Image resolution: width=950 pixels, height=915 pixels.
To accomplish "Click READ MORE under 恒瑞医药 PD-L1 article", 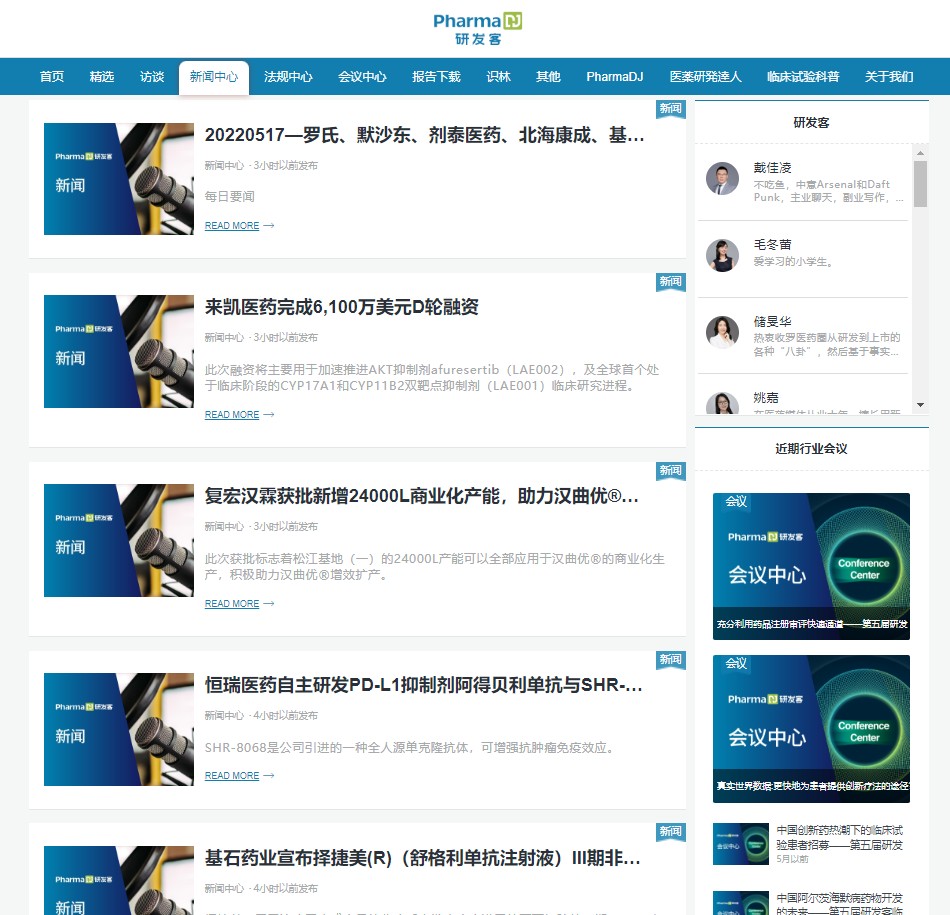I will pos(239,776).
